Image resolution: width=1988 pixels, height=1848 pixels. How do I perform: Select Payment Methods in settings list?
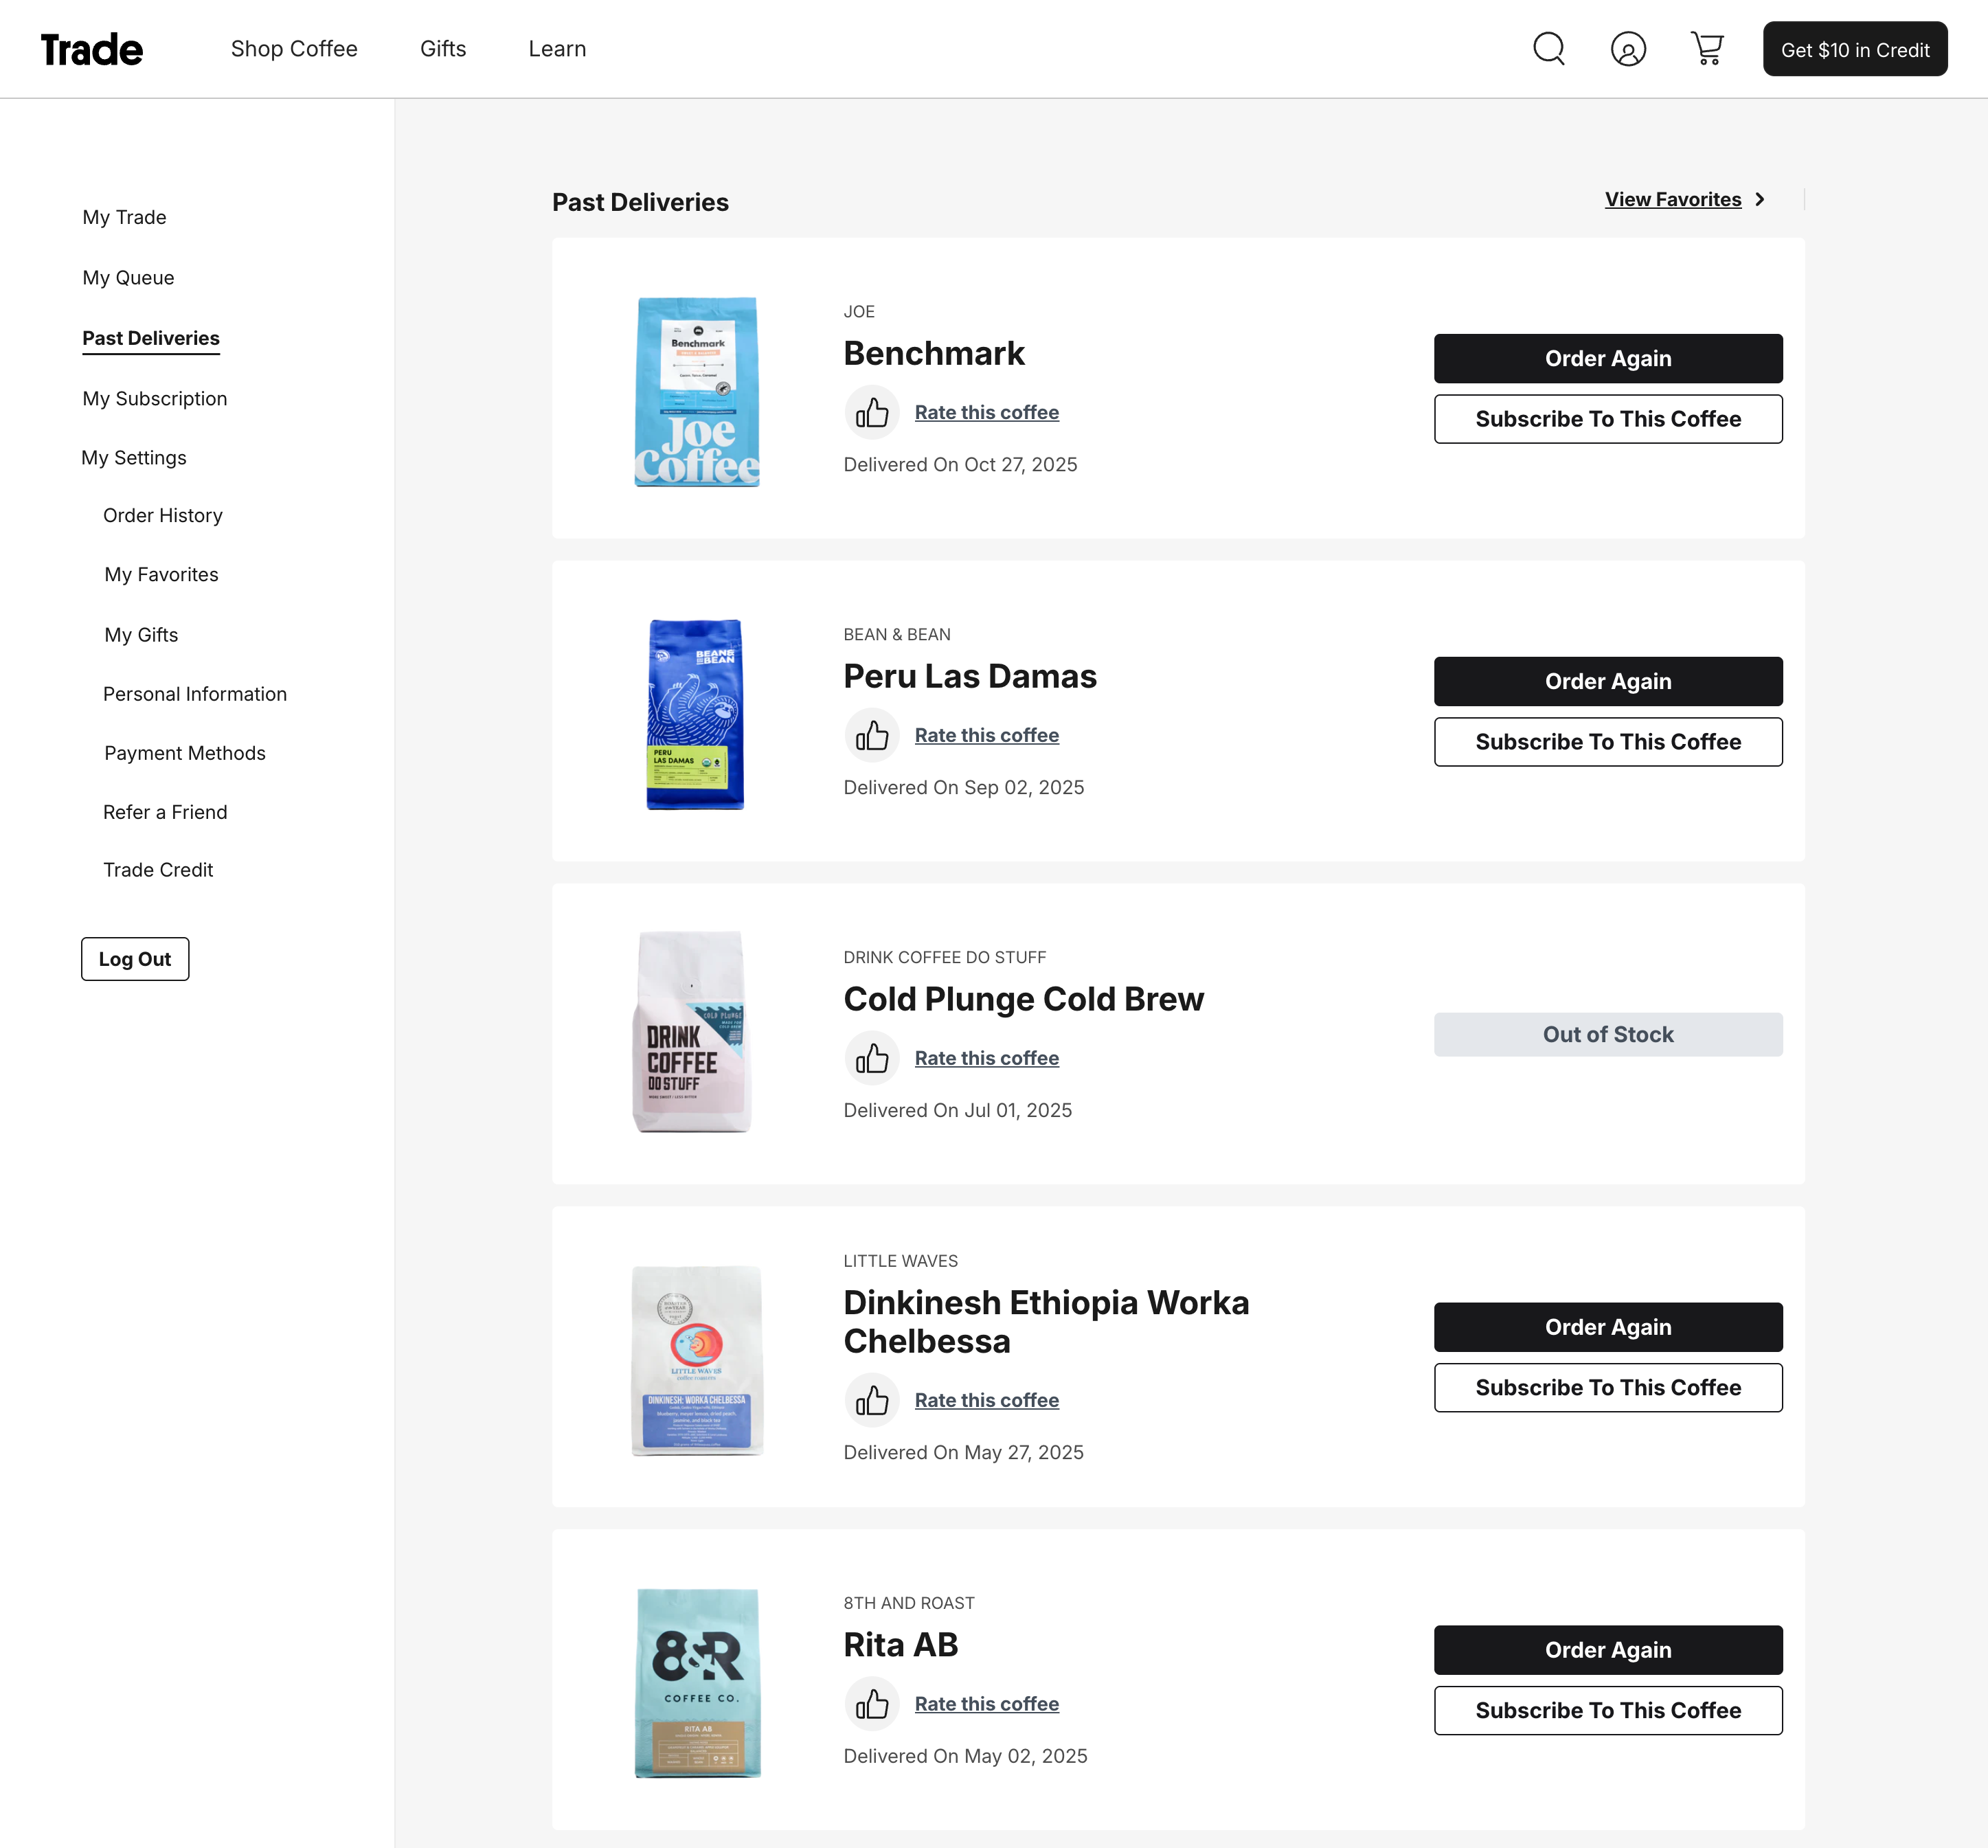[x=185, y=753]
